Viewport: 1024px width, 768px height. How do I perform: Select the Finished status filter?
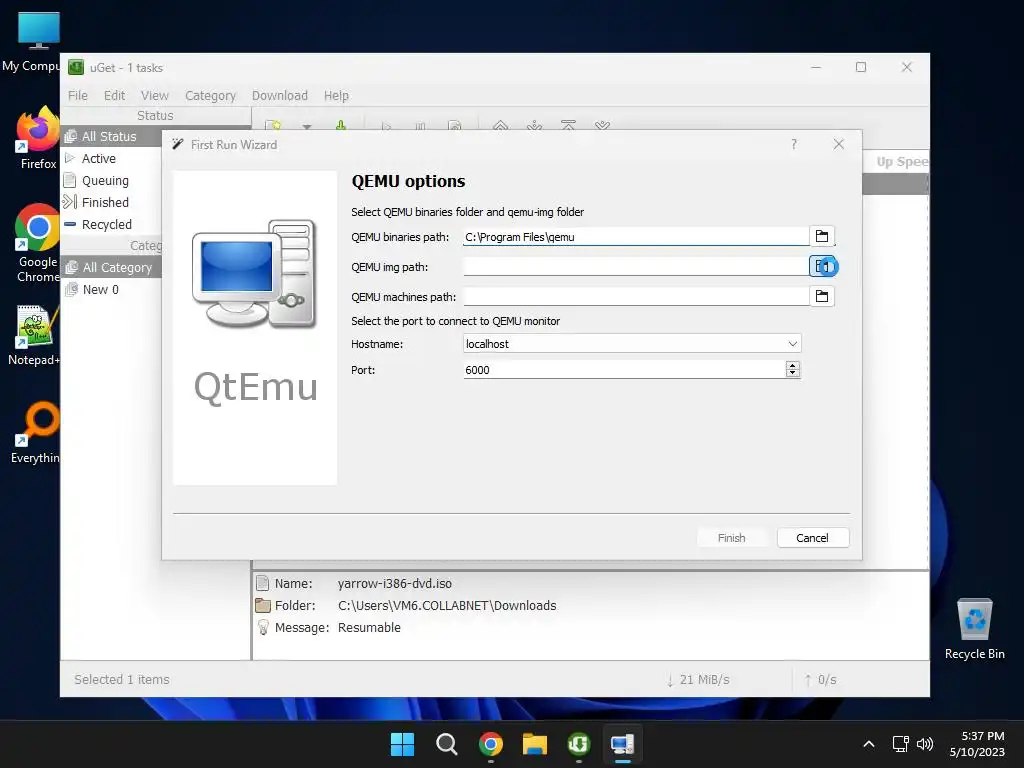click(112, 202)
